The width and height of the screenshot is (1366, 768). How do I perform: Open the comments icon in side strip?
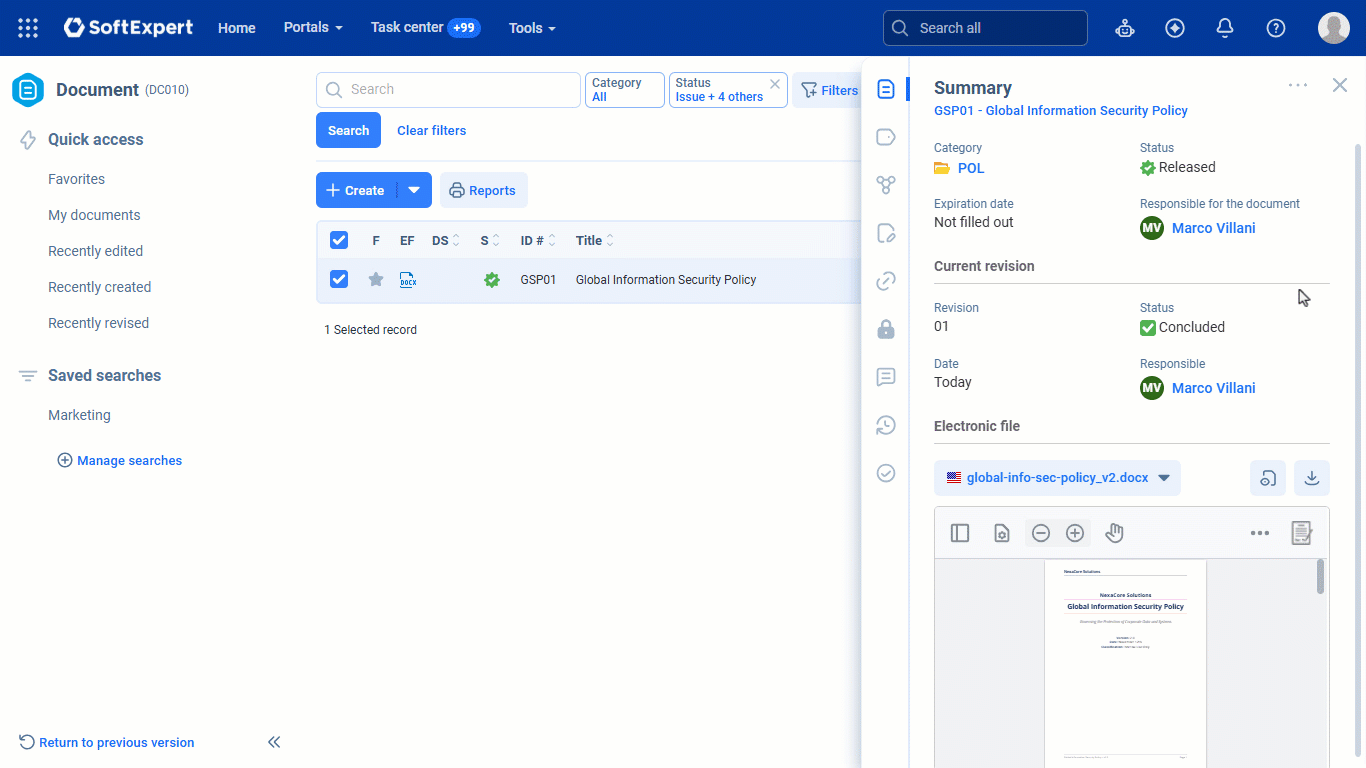(885, 377)
